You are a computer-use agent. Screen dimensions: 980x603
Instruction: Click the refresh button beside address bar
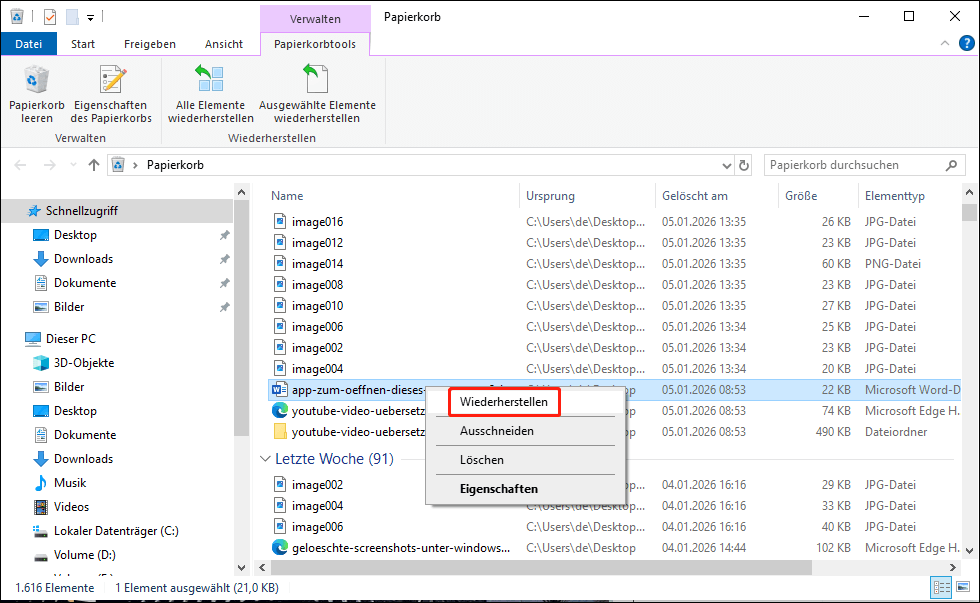point(743,165)
